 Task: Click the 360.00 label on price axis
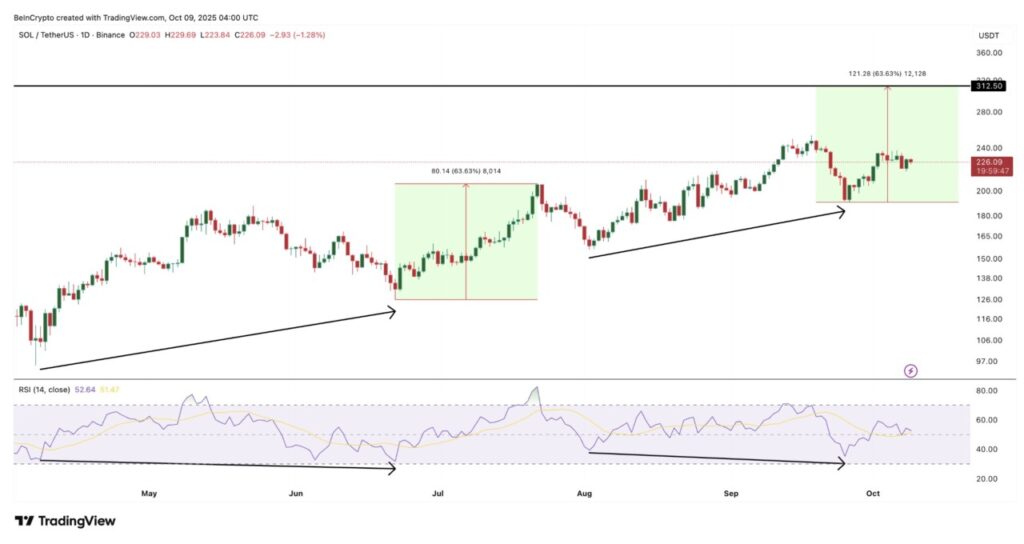(x=990, y=52)
